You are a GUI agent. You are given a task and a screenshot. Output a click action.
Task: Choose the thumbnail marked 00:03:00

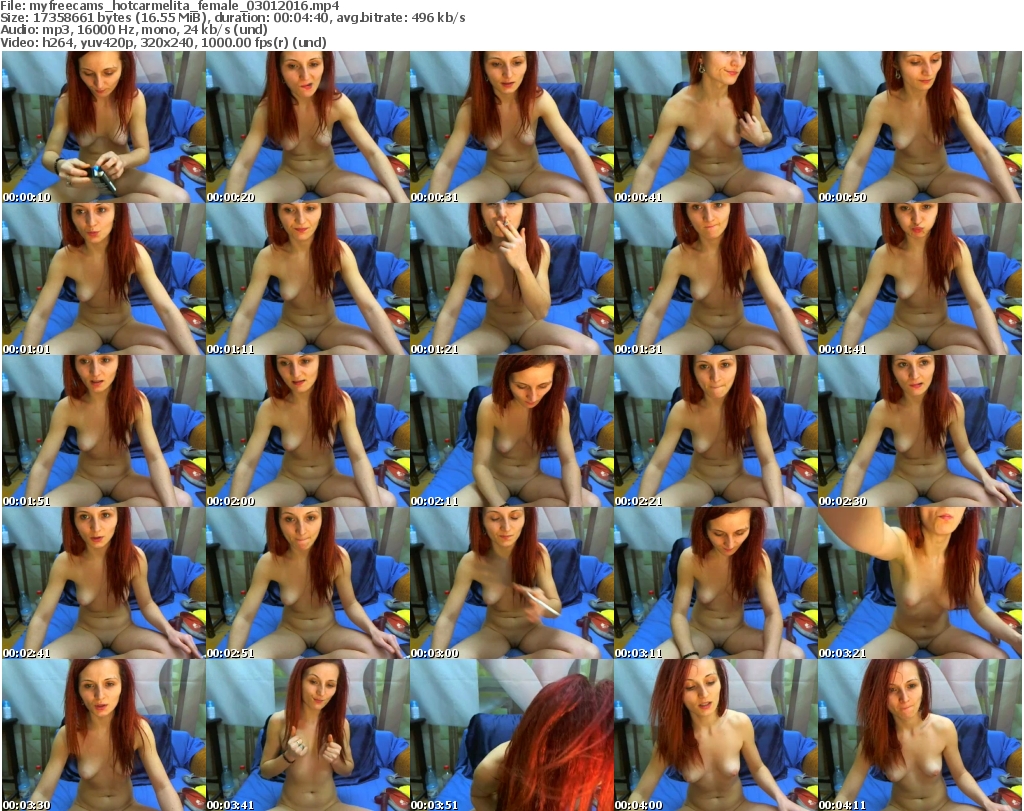click(x=511, y=583)
